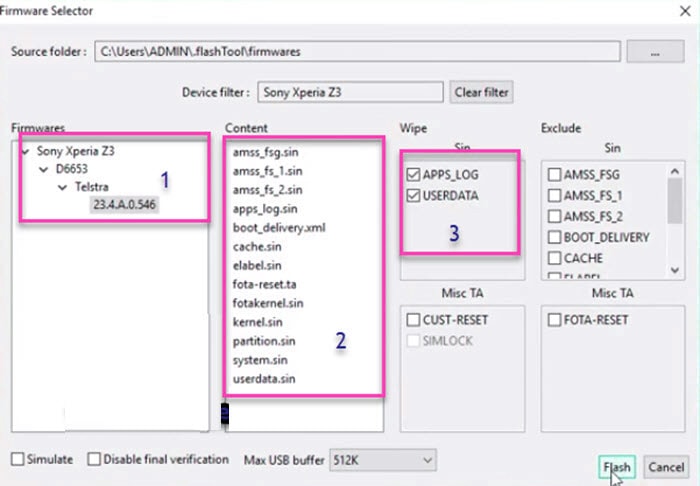Select the Telstra tree label
700x486 pixels.
point(92,187)
